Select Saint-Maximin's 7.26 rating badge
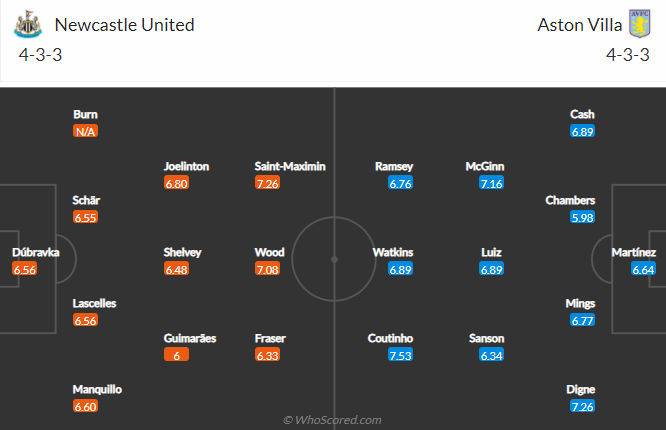 [x=267, y=183]
